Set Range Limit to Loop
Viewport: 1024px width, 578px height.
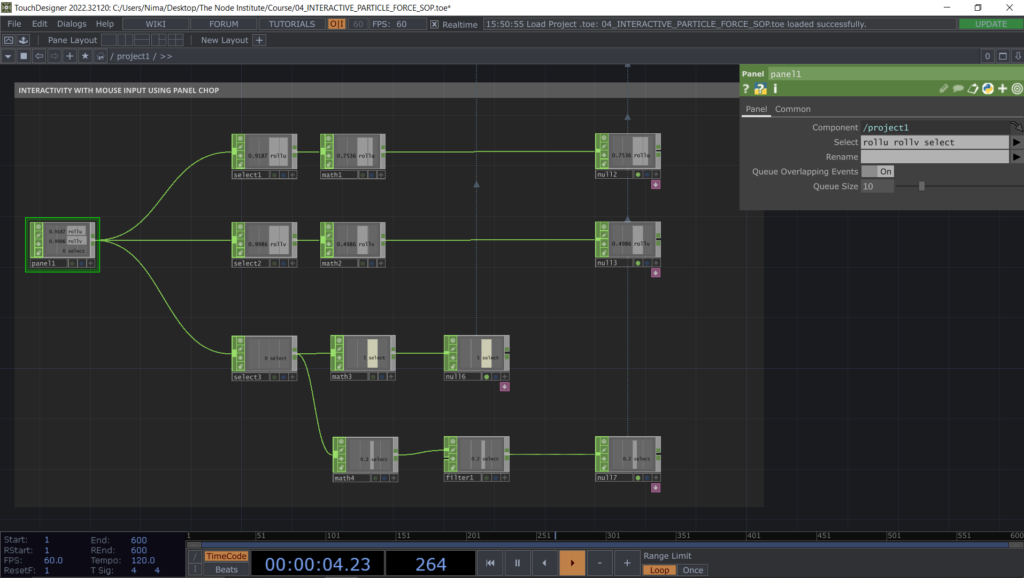click(x=660, y=570)
